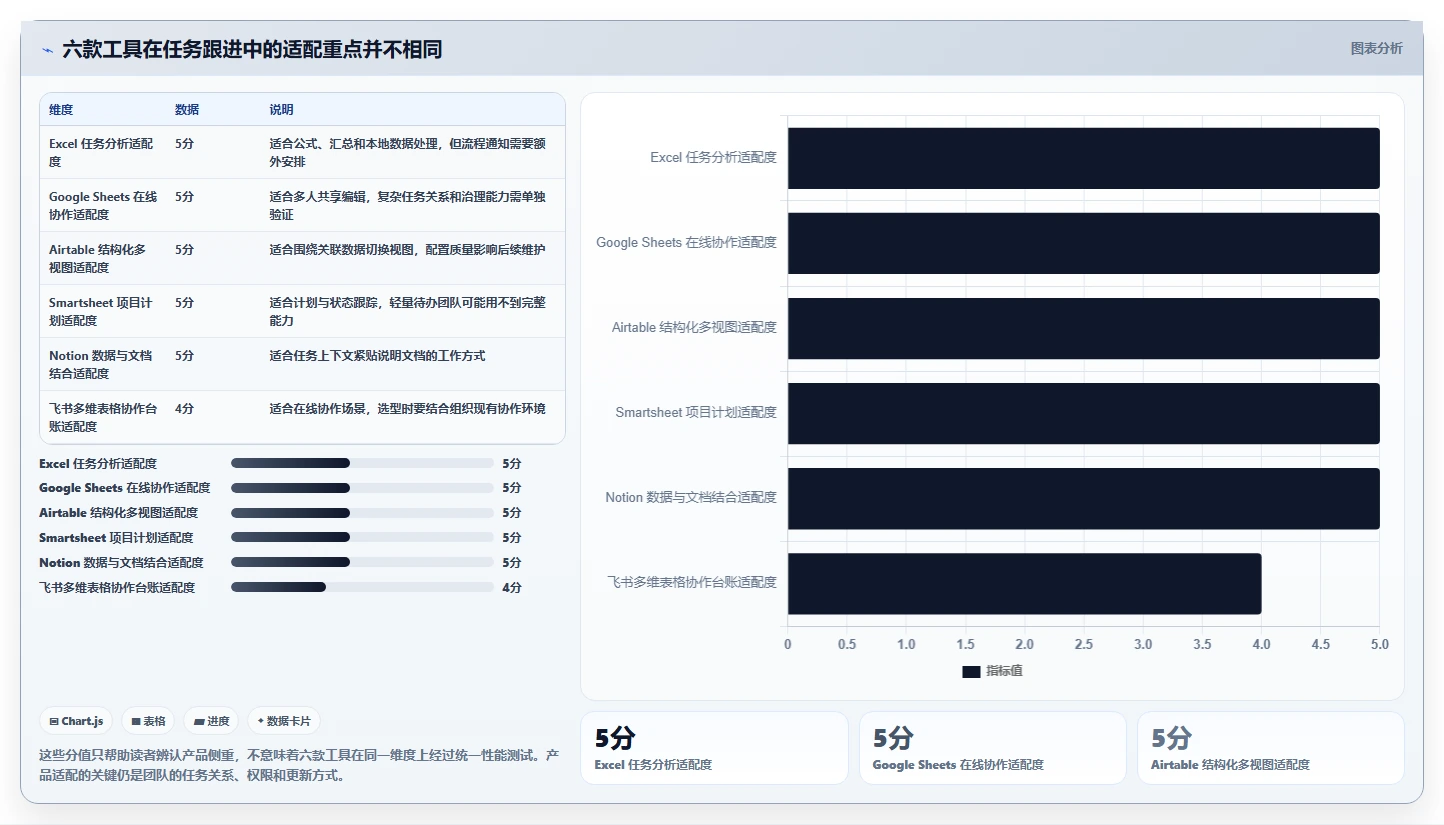Click the Smartsheet 项目计划适配度 chart bar
The image size is (1444, 825).
click(1083, 413)
